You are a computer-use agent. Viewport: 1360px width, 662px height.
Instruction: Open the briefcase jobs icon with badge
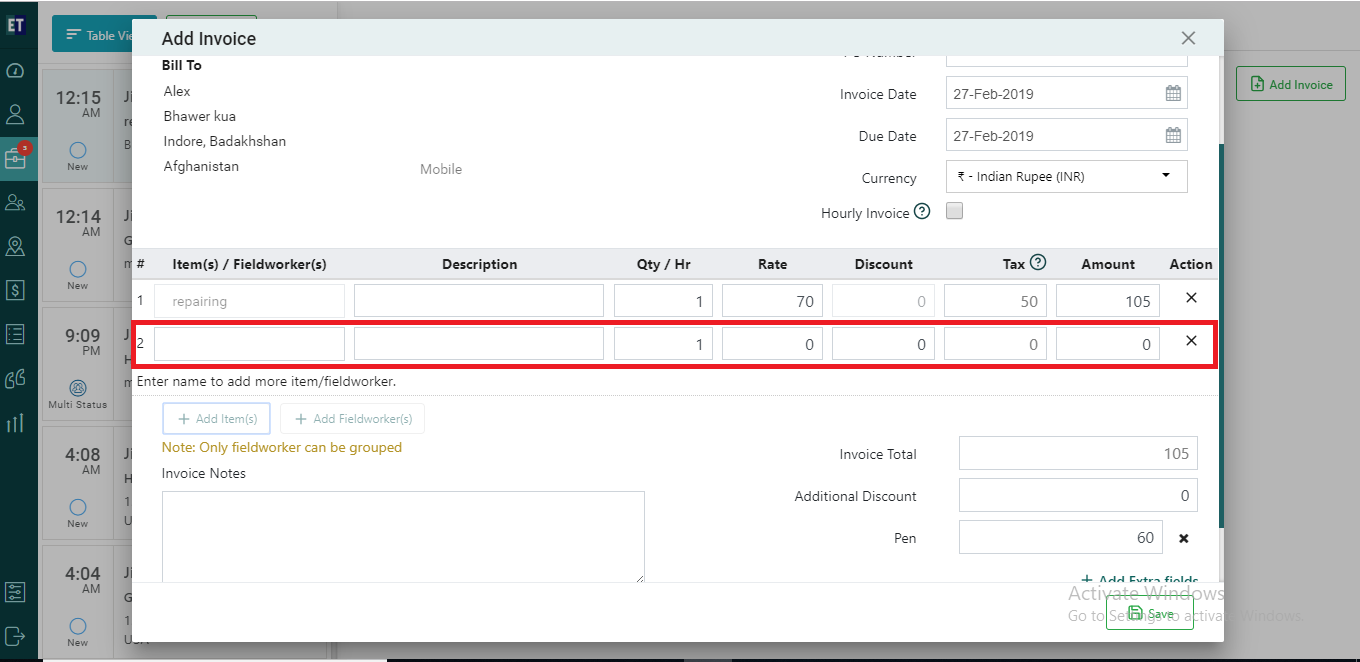(15, 158)
